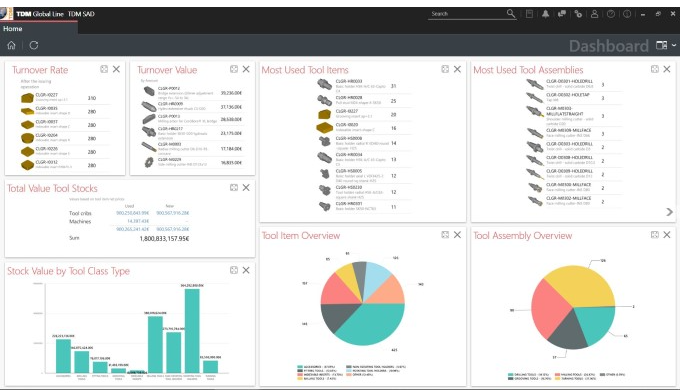Refresh the dashboard with the reload icon

tap(34, 45)
